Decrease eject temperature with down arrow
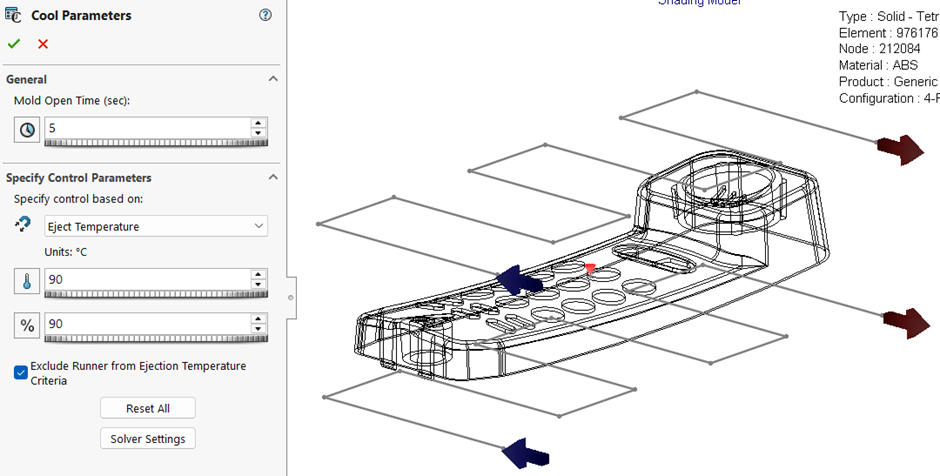 [258, 284]
